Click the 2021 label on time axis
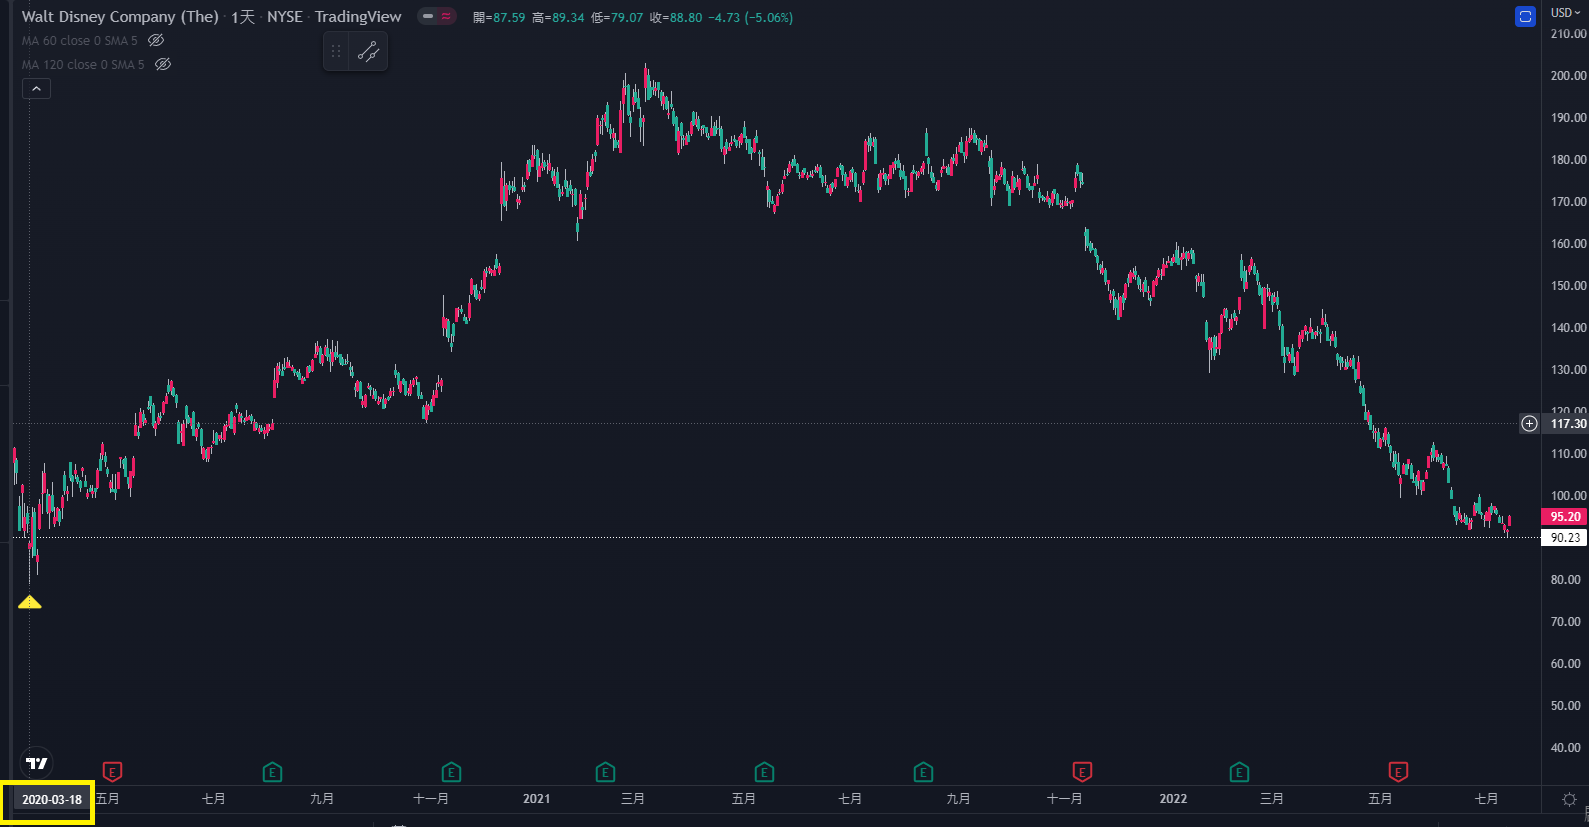This screenshot has width=1589, height=827. (x=537, y=799)
